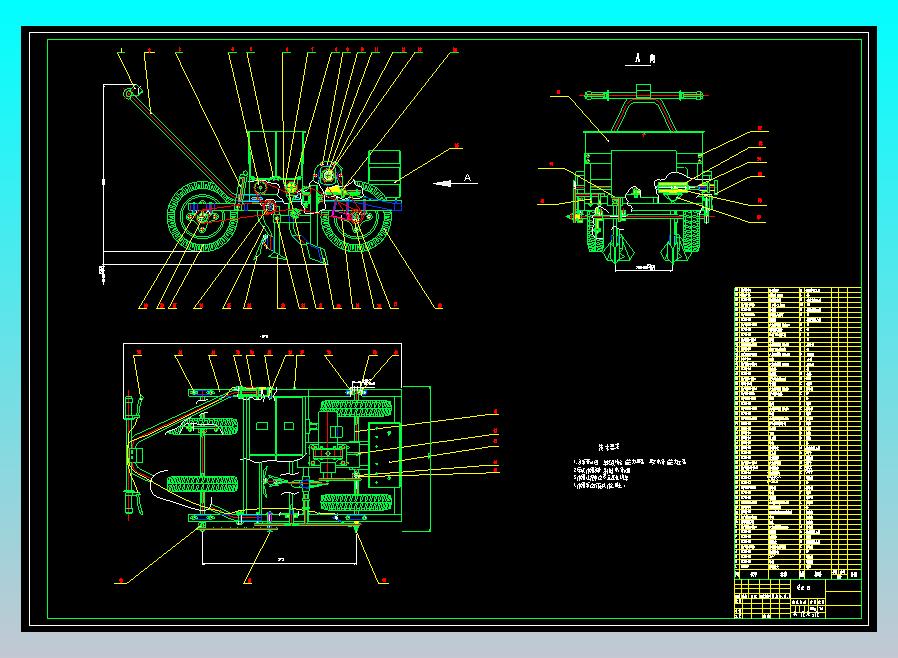The image size is (898, 658).
Task: Click the title block below the parts list
Action: coord(798,599)
